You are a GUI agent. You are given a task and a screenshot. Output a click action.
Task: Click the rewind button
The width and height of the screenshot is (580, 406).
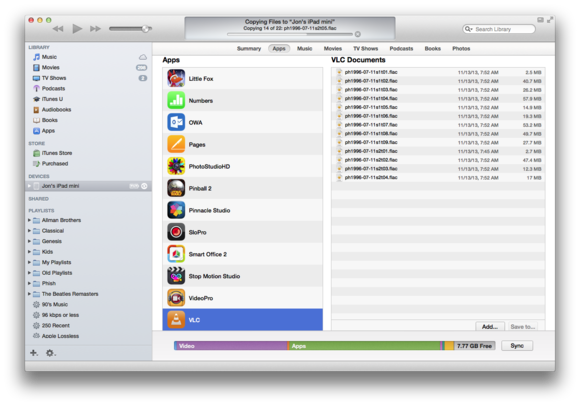click(58, 28)
